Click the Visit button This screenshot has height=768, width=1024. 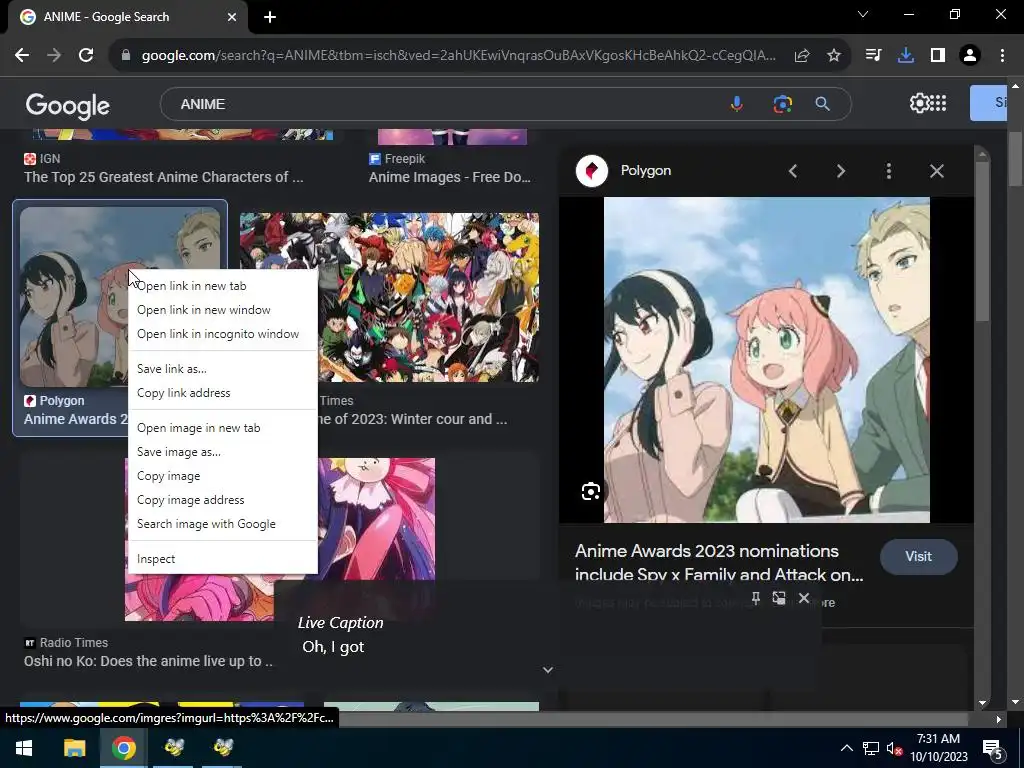pos(918,556)
